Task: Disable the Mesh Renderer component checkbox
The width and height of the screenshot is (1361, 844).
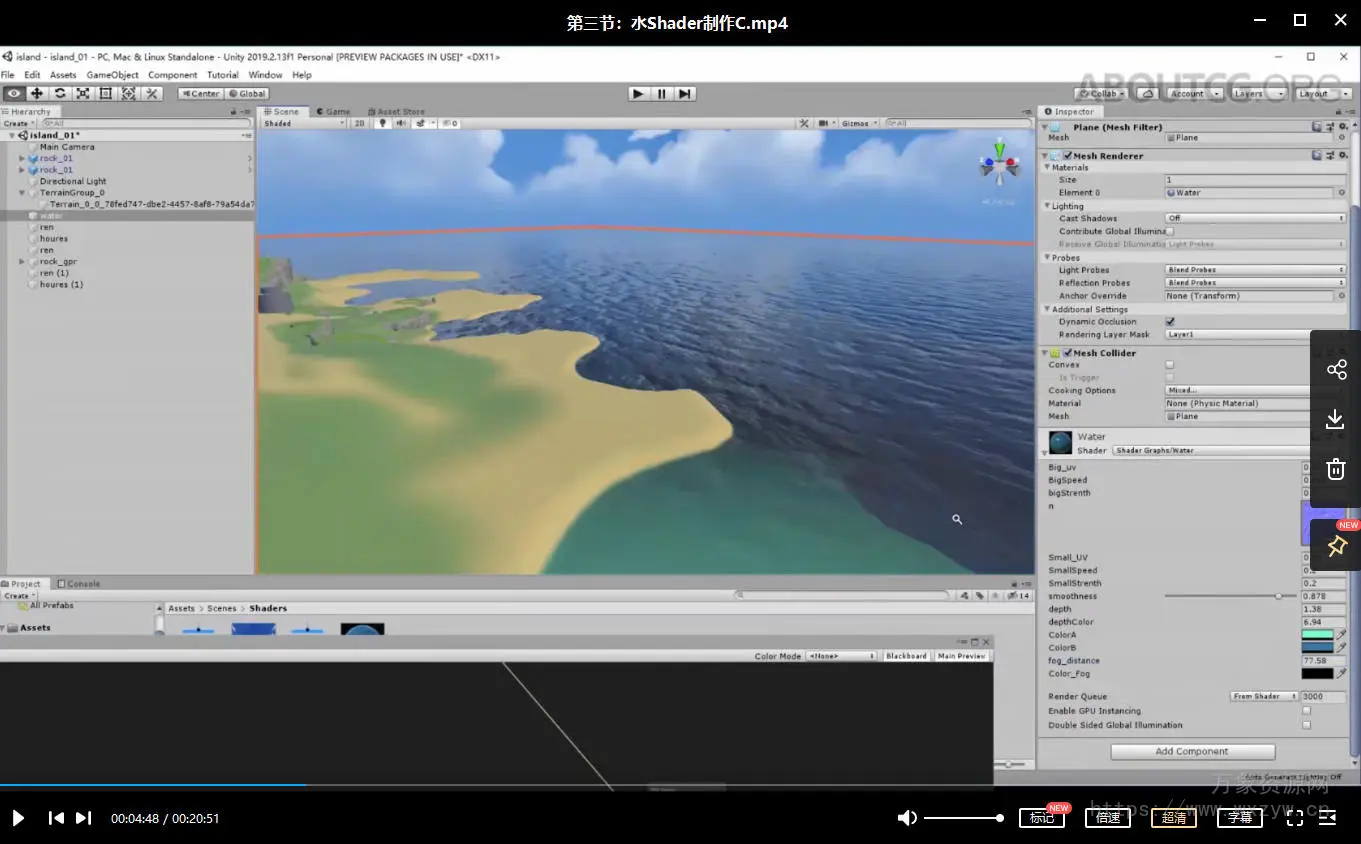Action: point(1068,156)
